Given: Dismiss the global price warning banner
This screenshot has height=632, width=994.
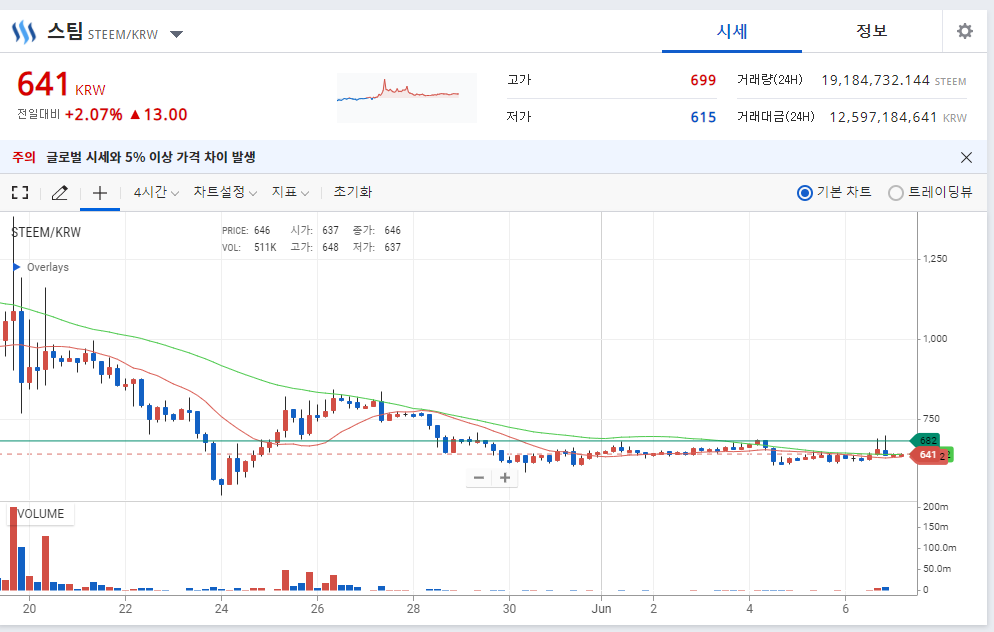Looking at the screenshot, I should (x=966, y=157).
